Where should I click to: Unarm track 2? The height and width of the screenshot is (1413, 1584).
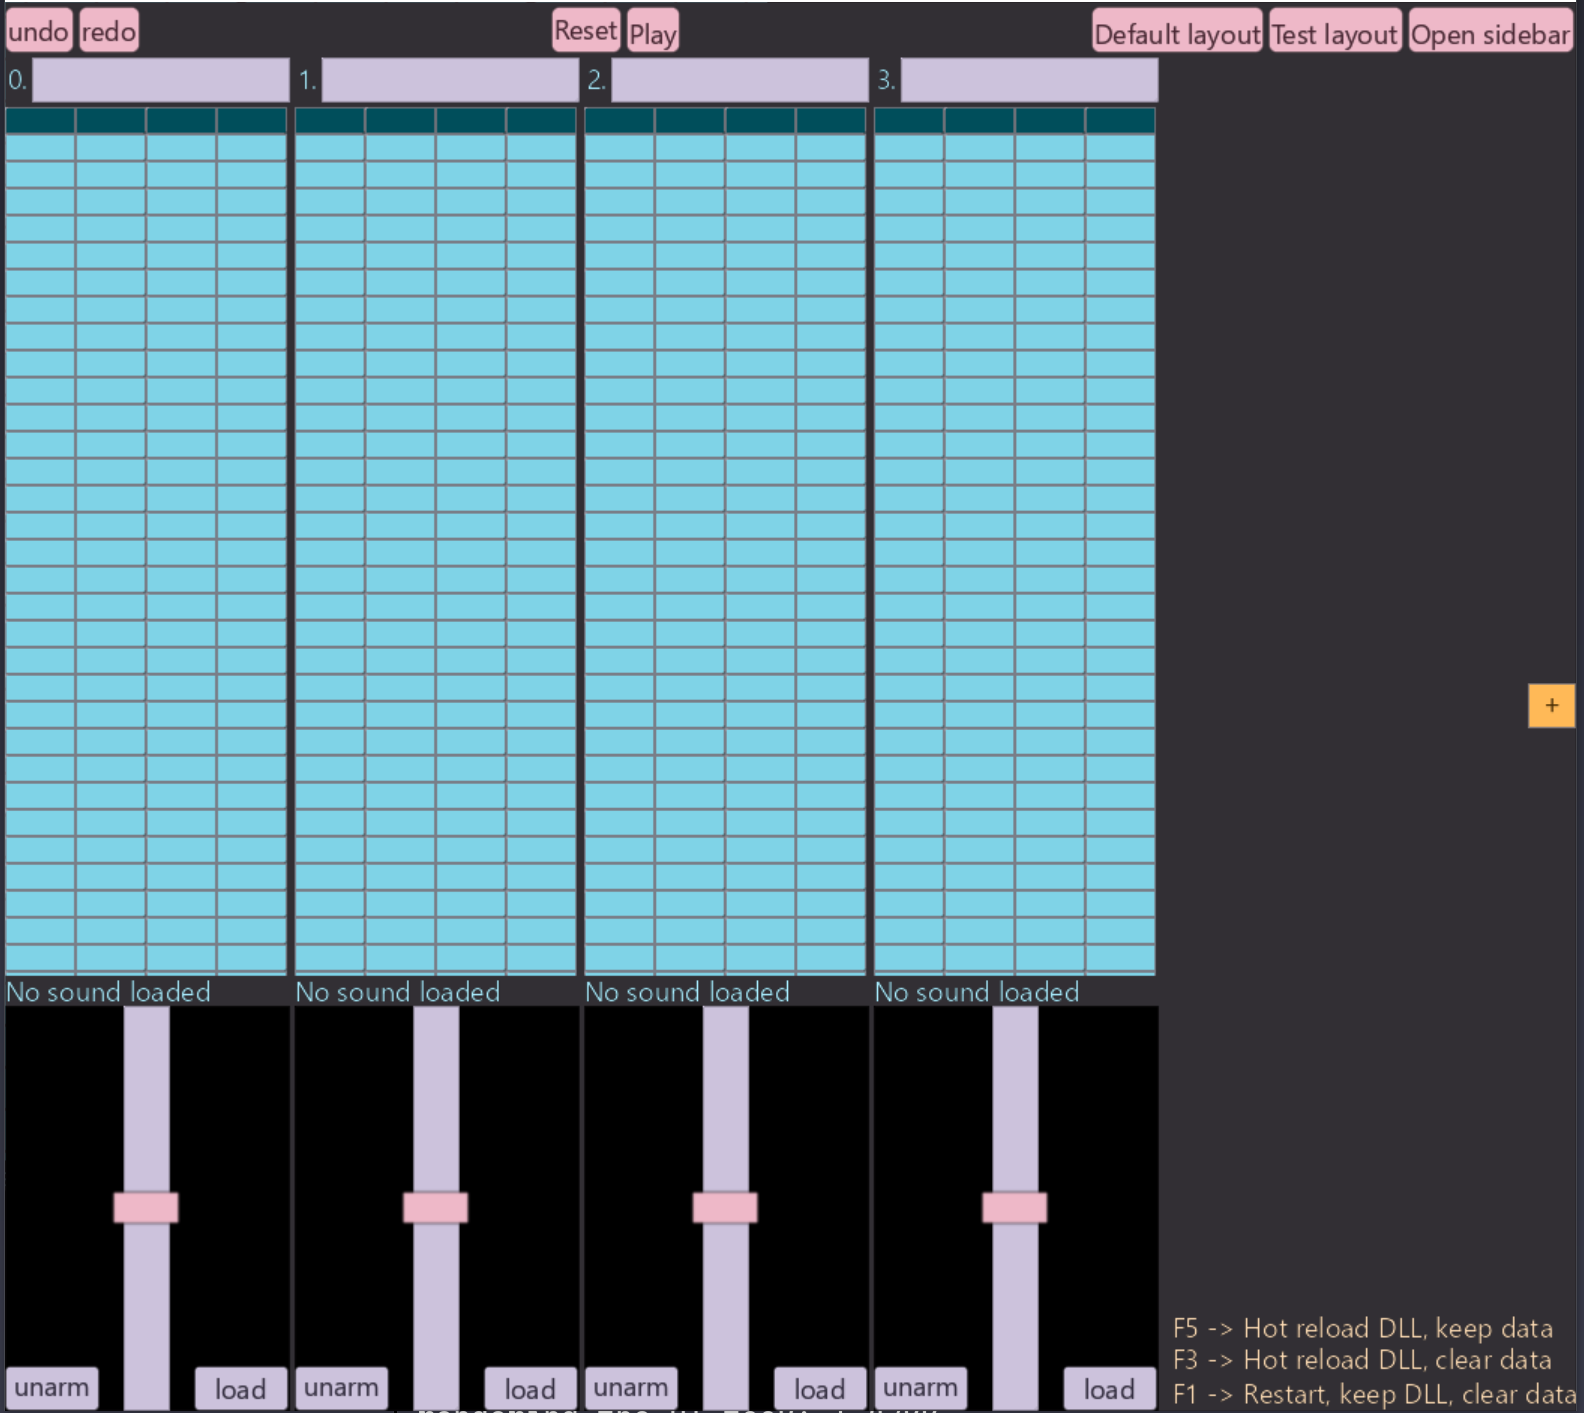[x=631, y=1388]
